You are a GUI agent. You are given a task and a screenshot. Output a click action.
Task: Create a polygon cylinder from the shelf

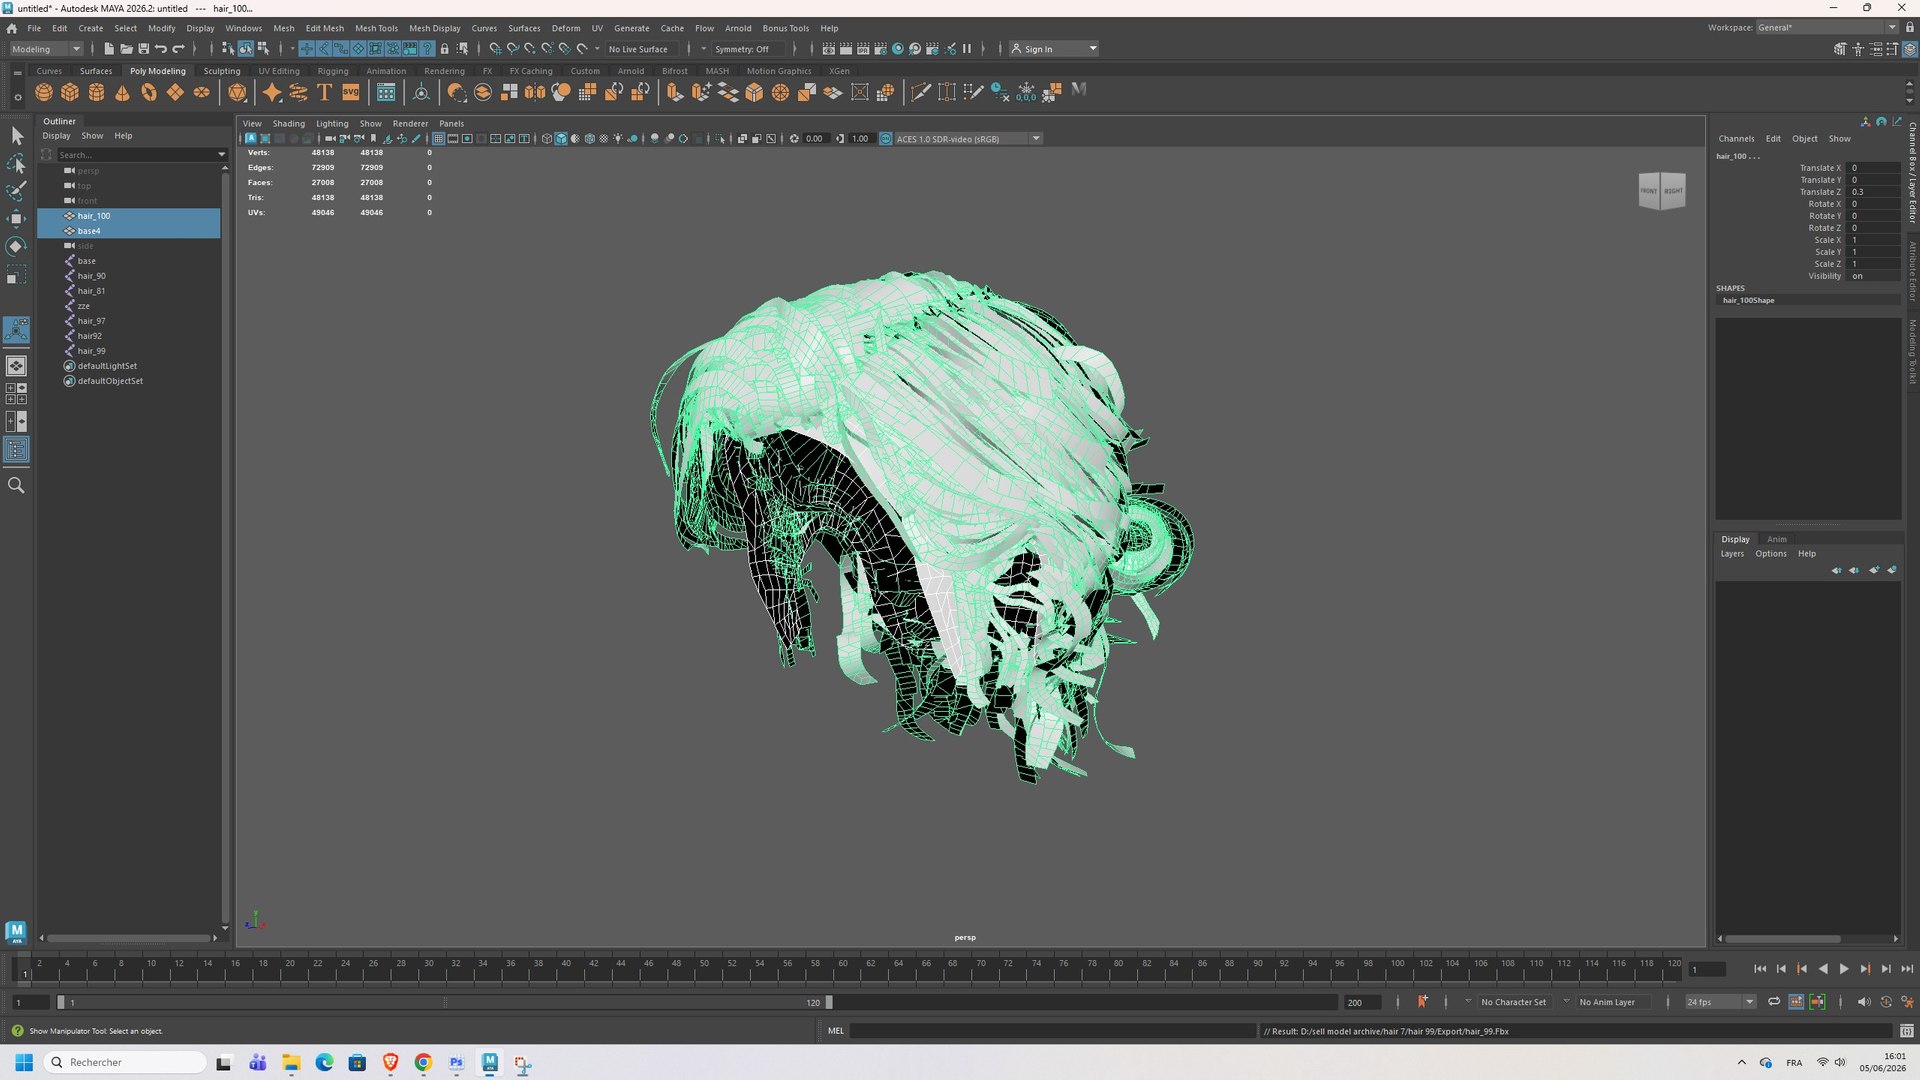pyautogui.click(x=96, y=92)
